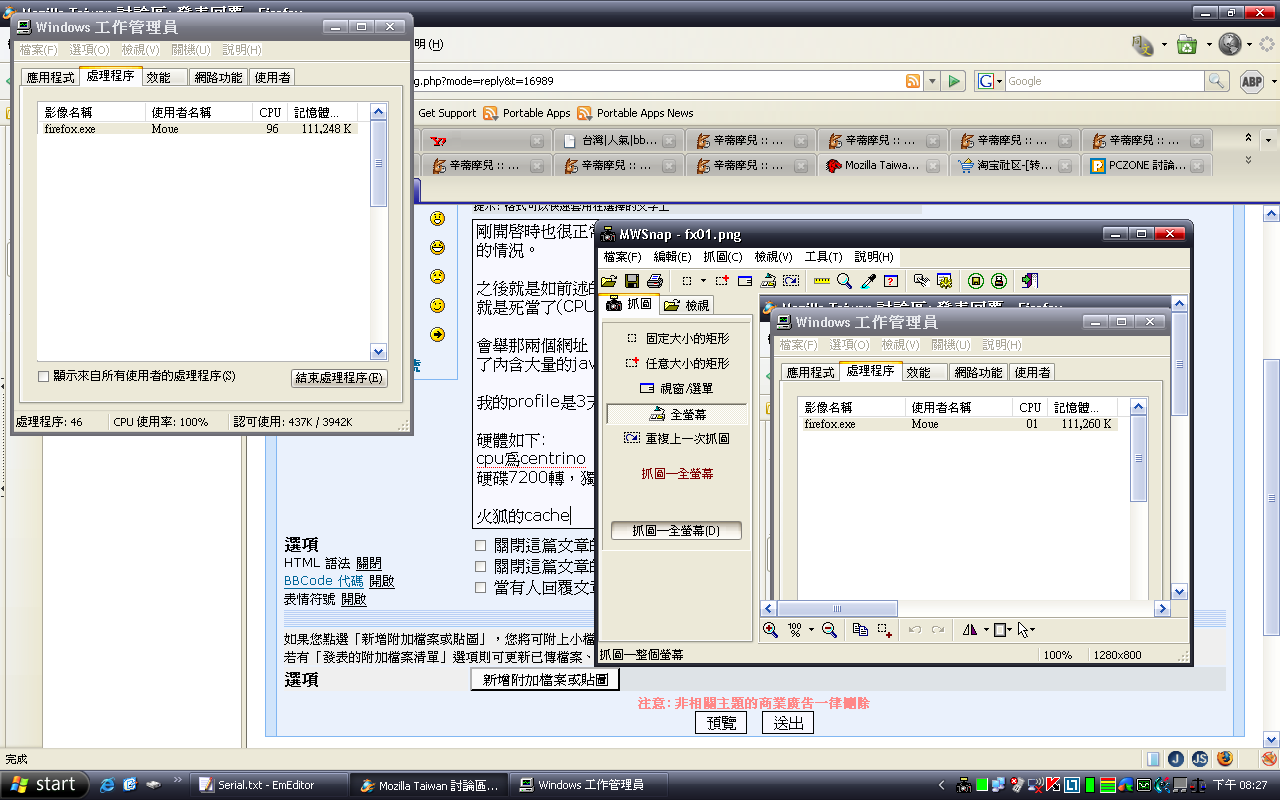Check 顯示來自所有使用者的處理程序 checkbox
This screenshot has height=800, width=1280.
[x=43, y=377]
